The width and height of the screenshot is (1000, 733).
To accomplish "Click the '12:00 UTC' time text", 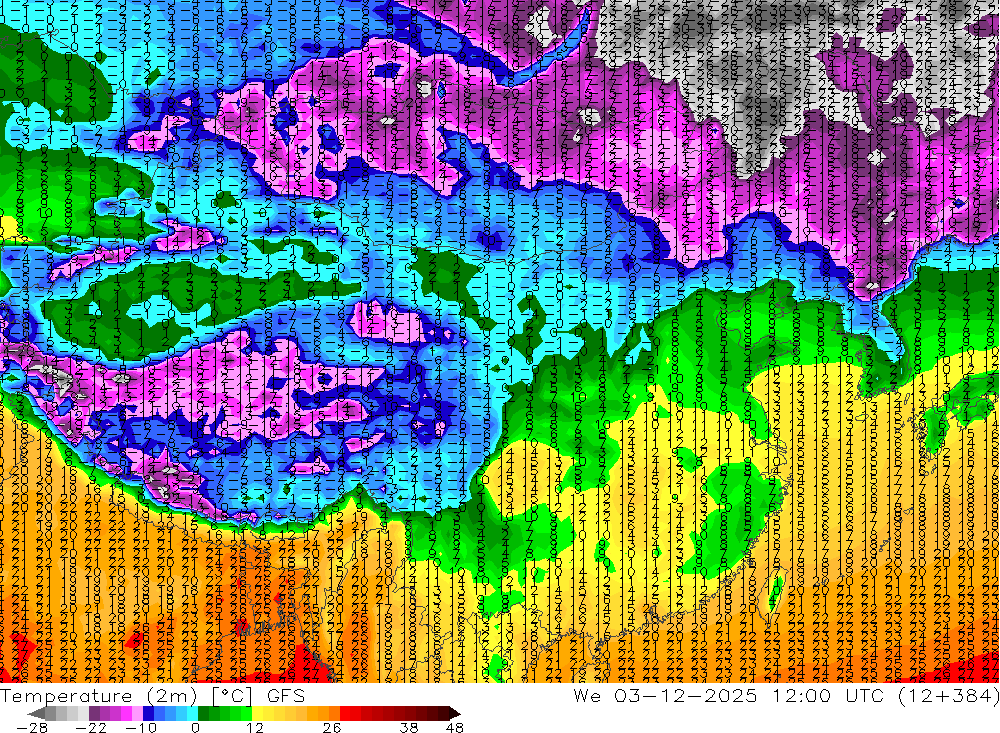I will (828, 696).
